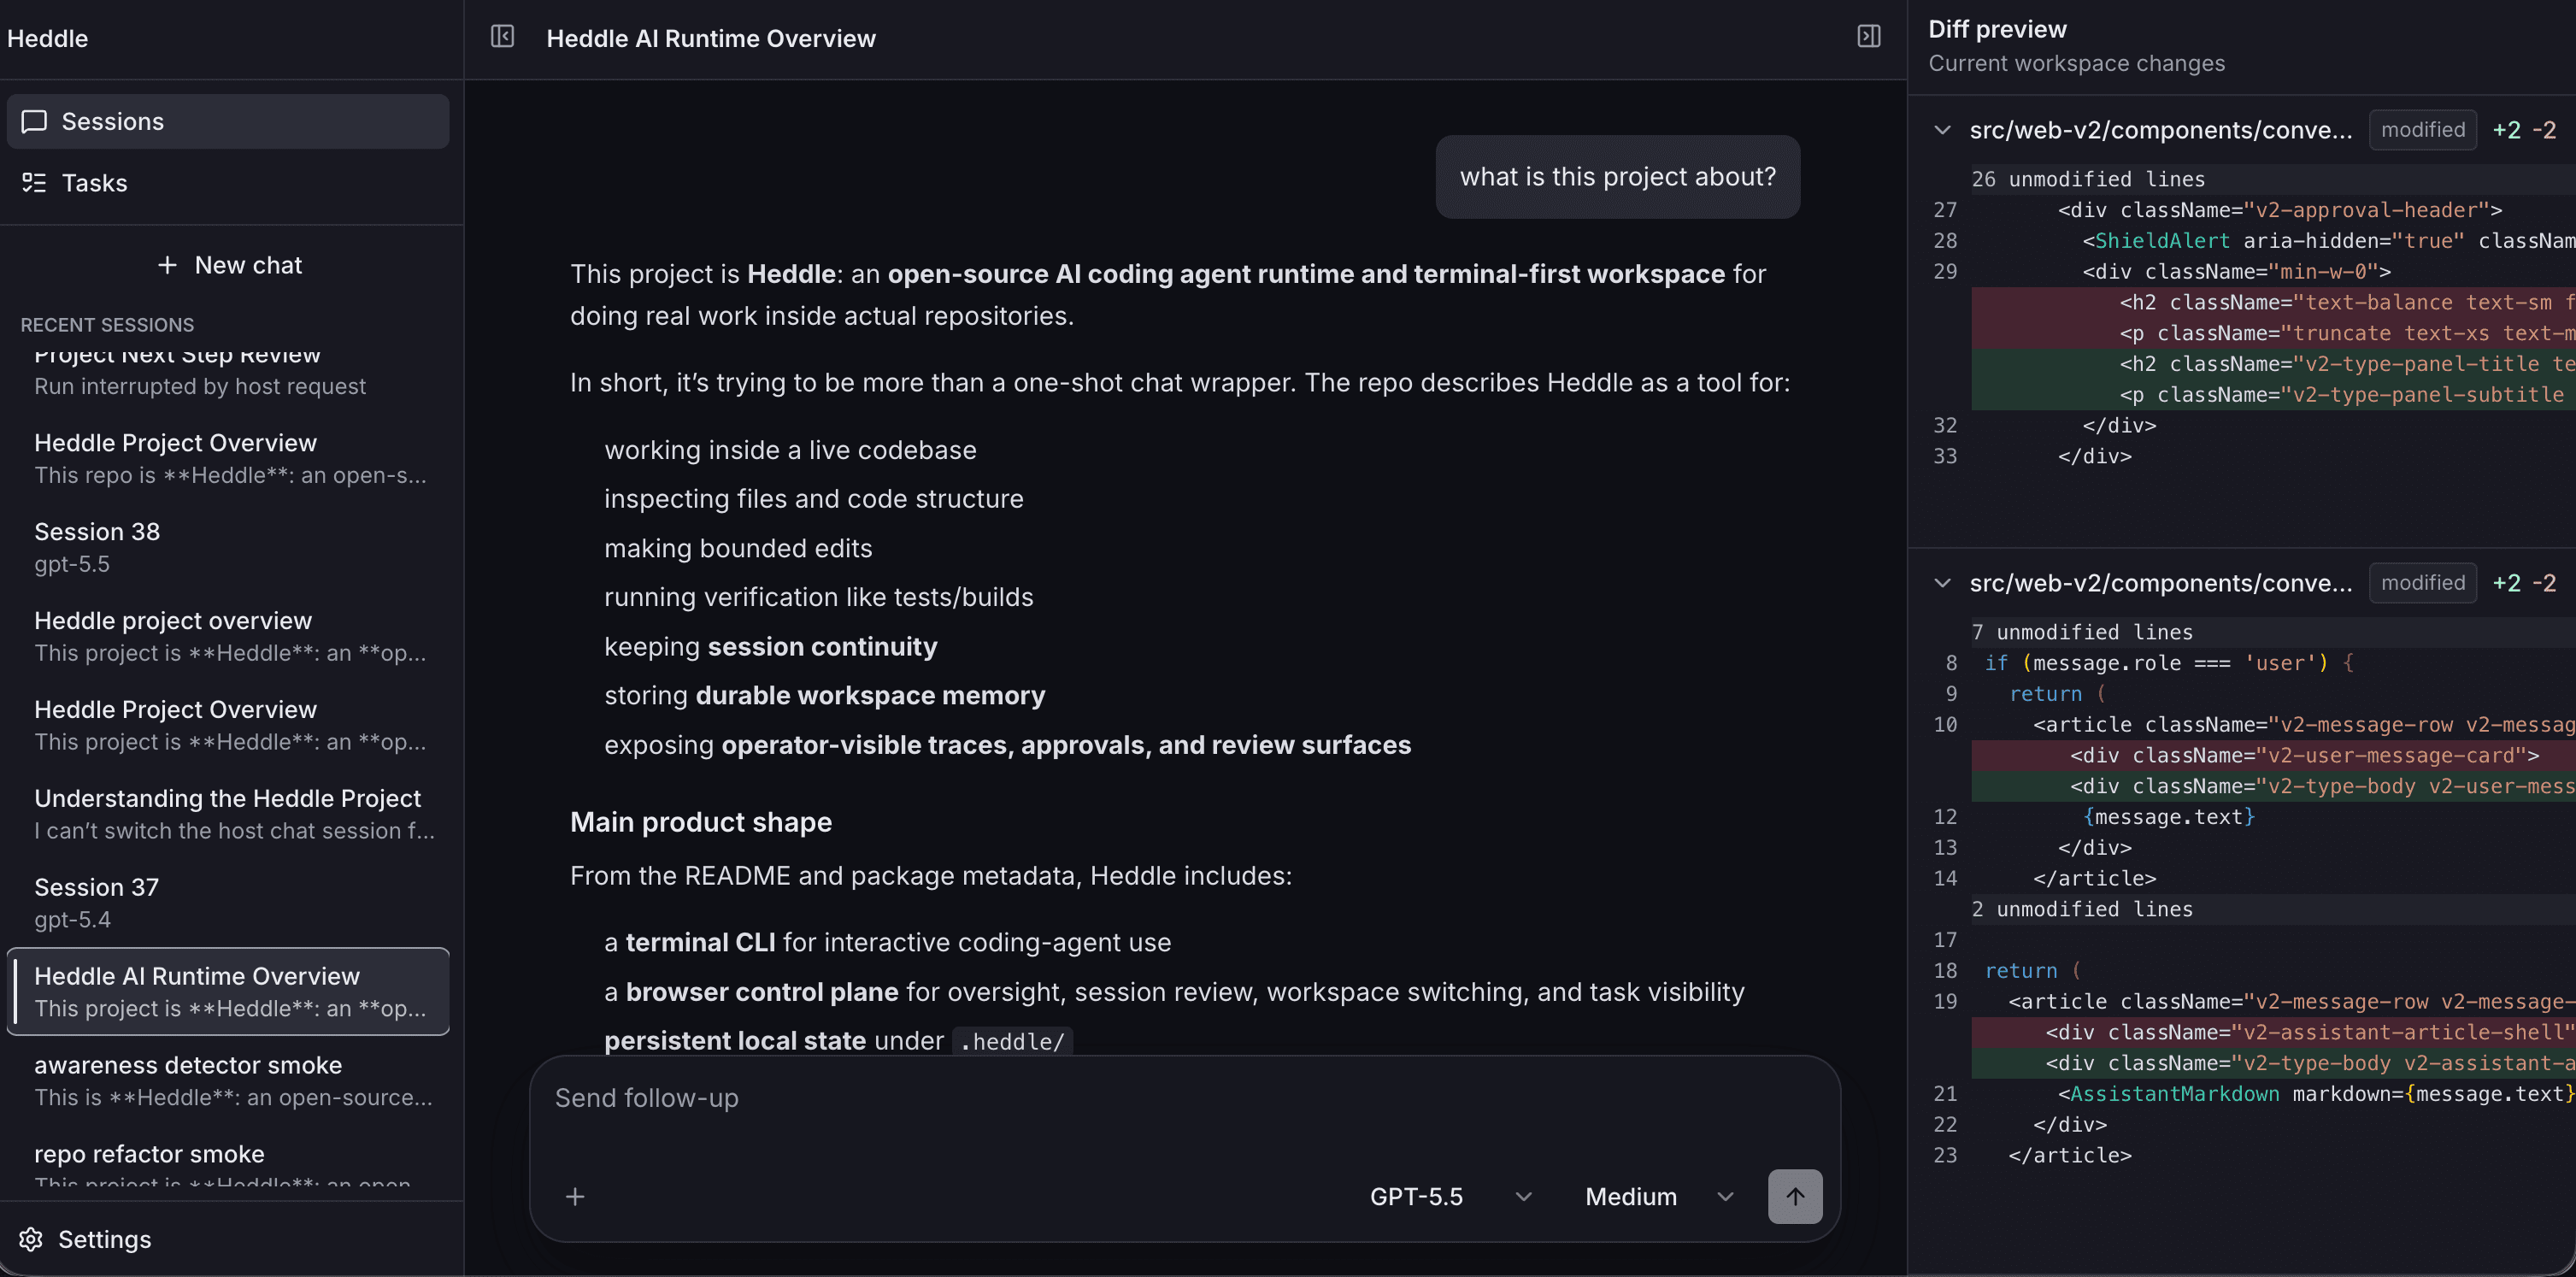Viewport: 2576px width, 1277px height.
Task: Click removed line v2-assistant-article-shell
Action: pyautogui.click(x=2272, y=1032)
